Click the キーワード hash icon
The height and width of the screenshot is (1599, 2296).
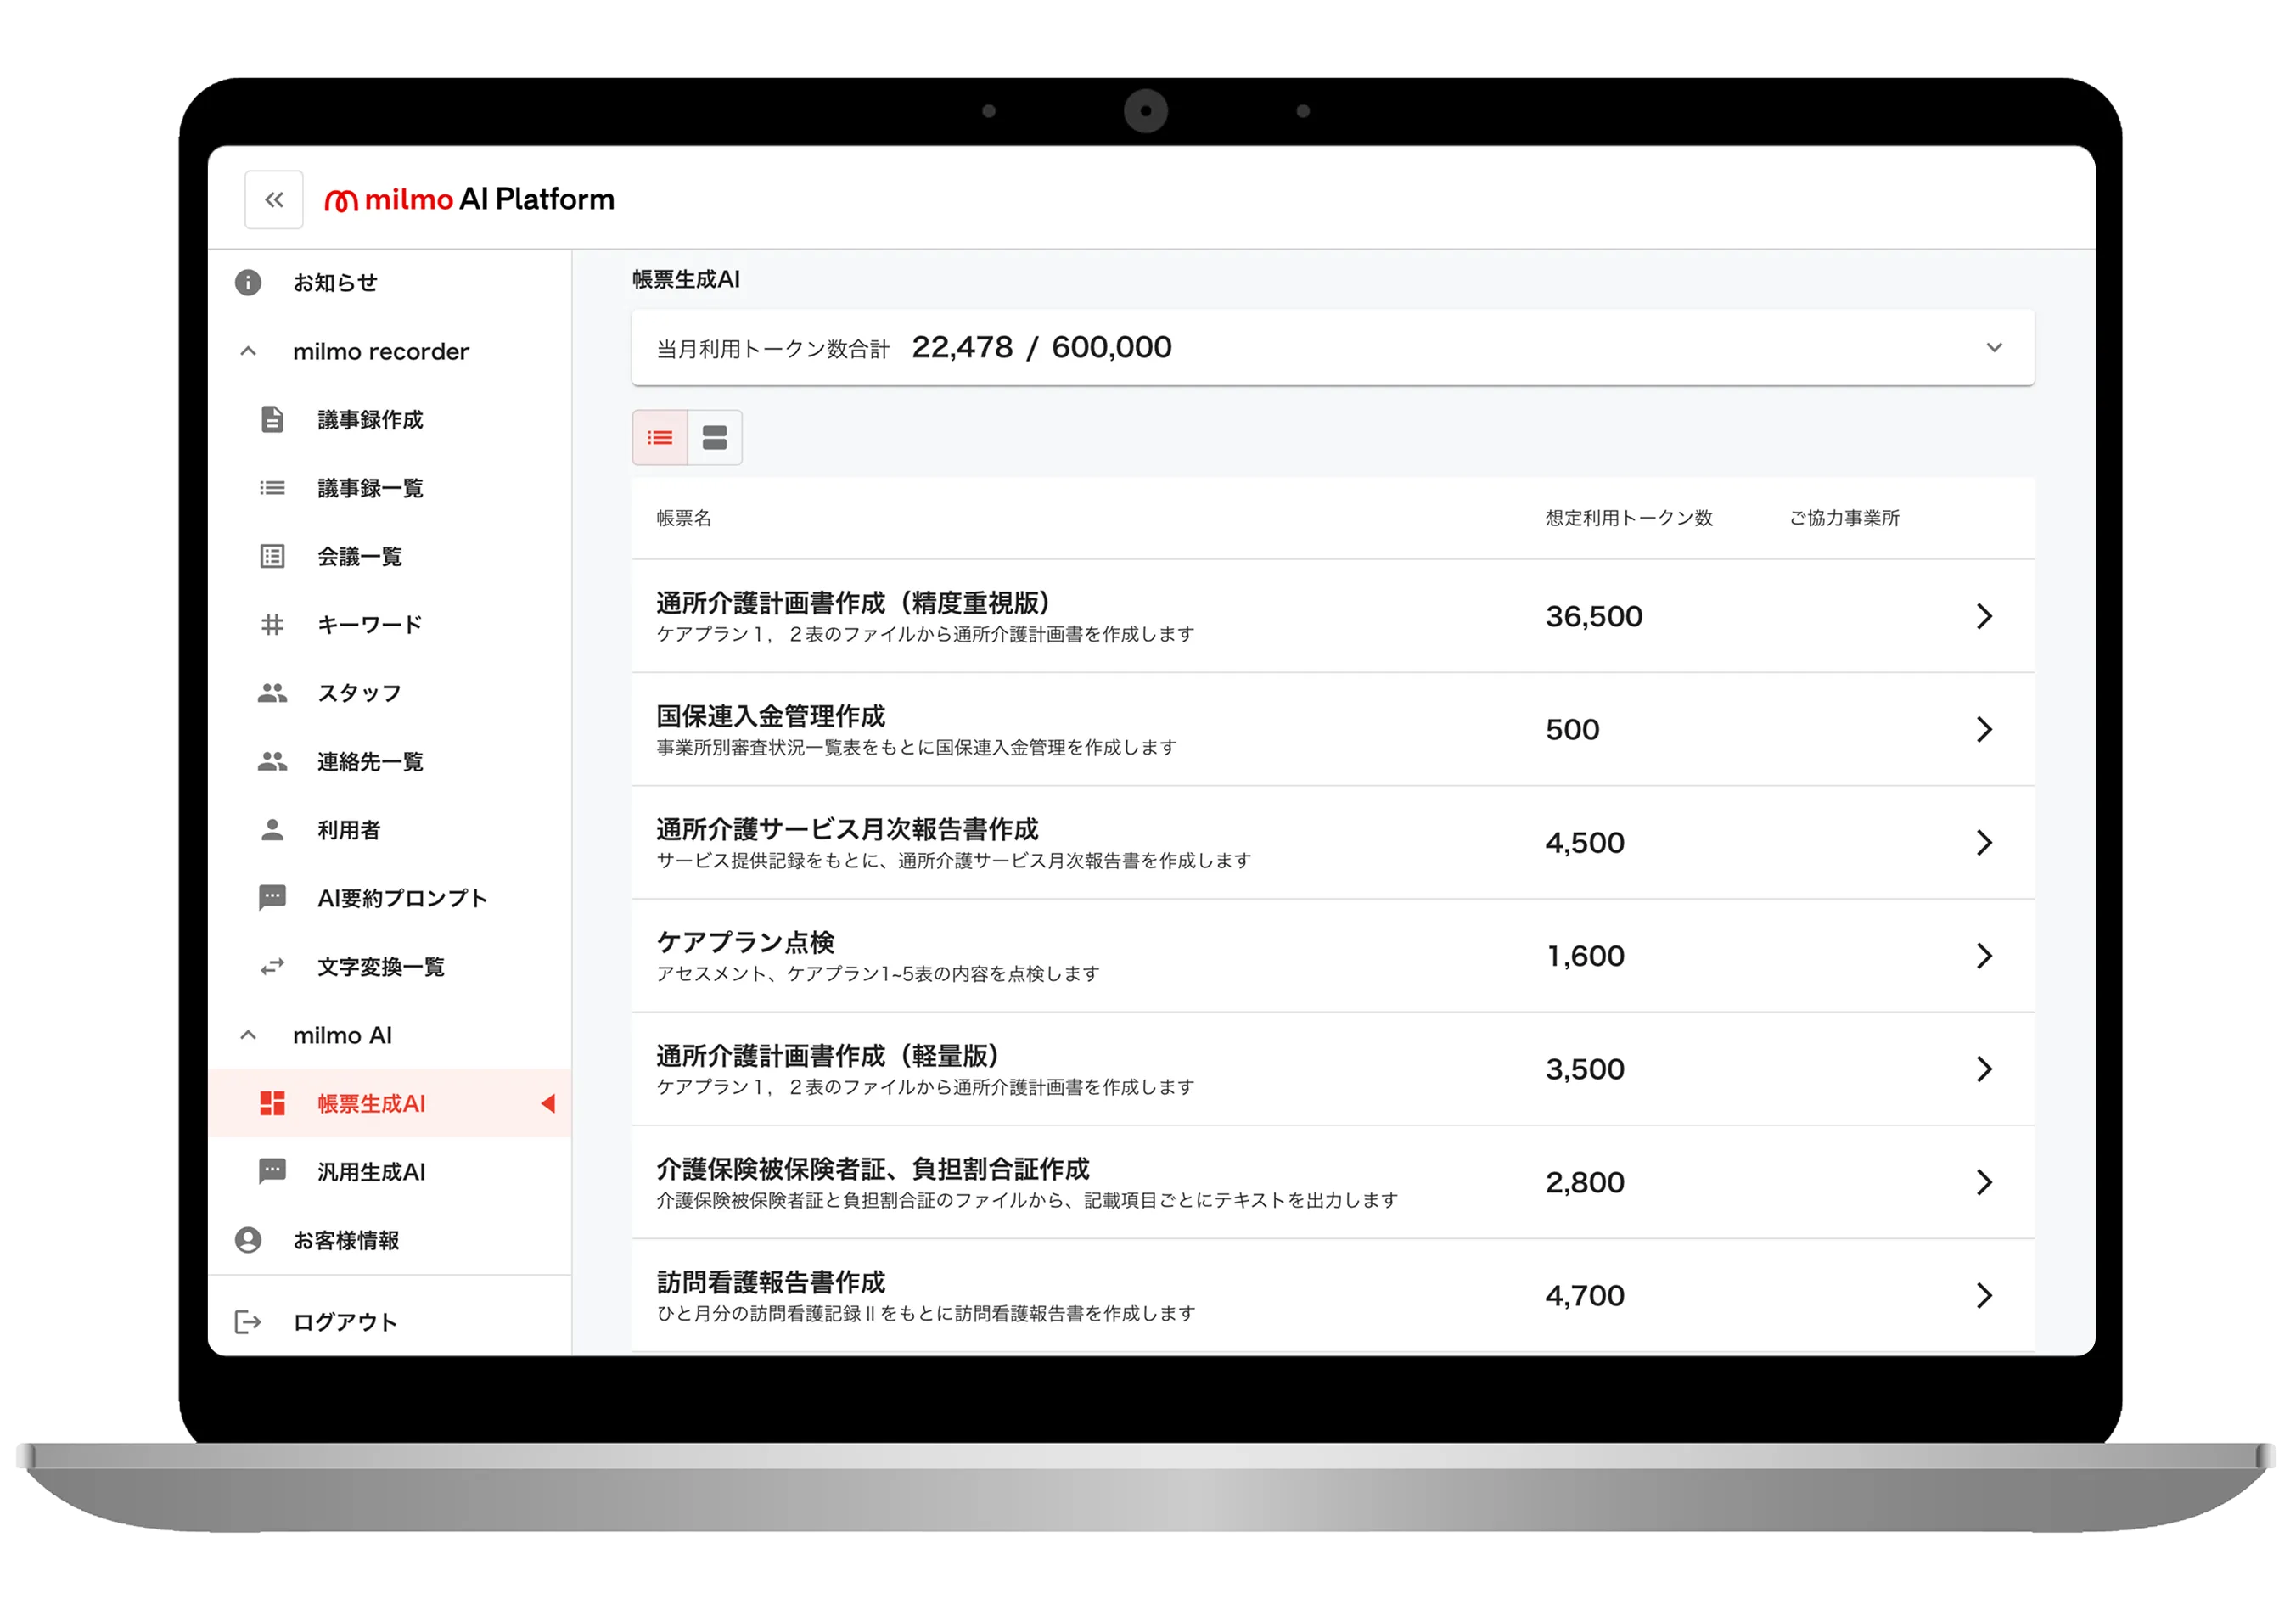click(272, 625)
